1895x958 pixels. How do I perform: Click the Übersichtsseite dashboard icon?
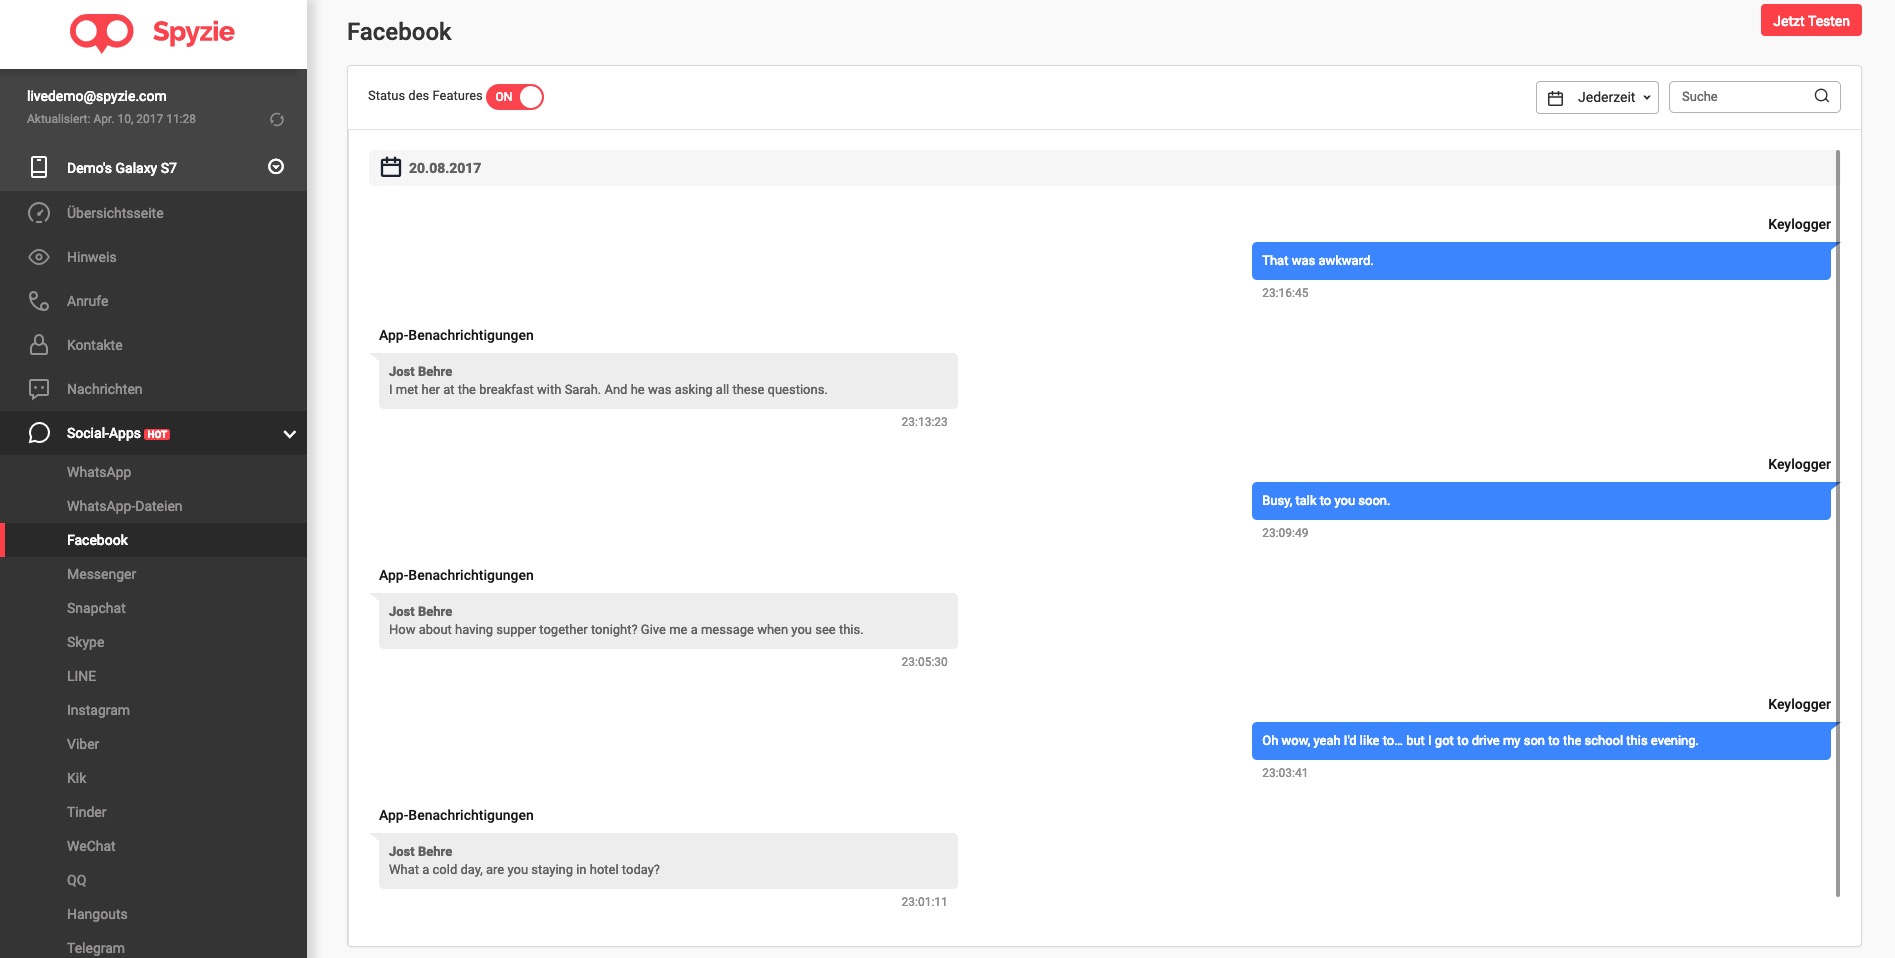(x=39, y=213)
